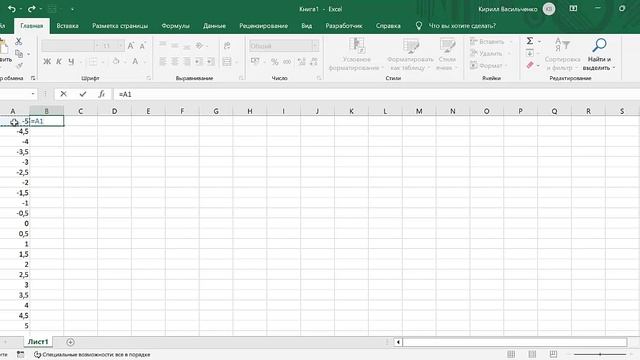Open the Стили ячеек gallery
The height and width of the screenshot is (360, 640).
(x=447, y=55)
